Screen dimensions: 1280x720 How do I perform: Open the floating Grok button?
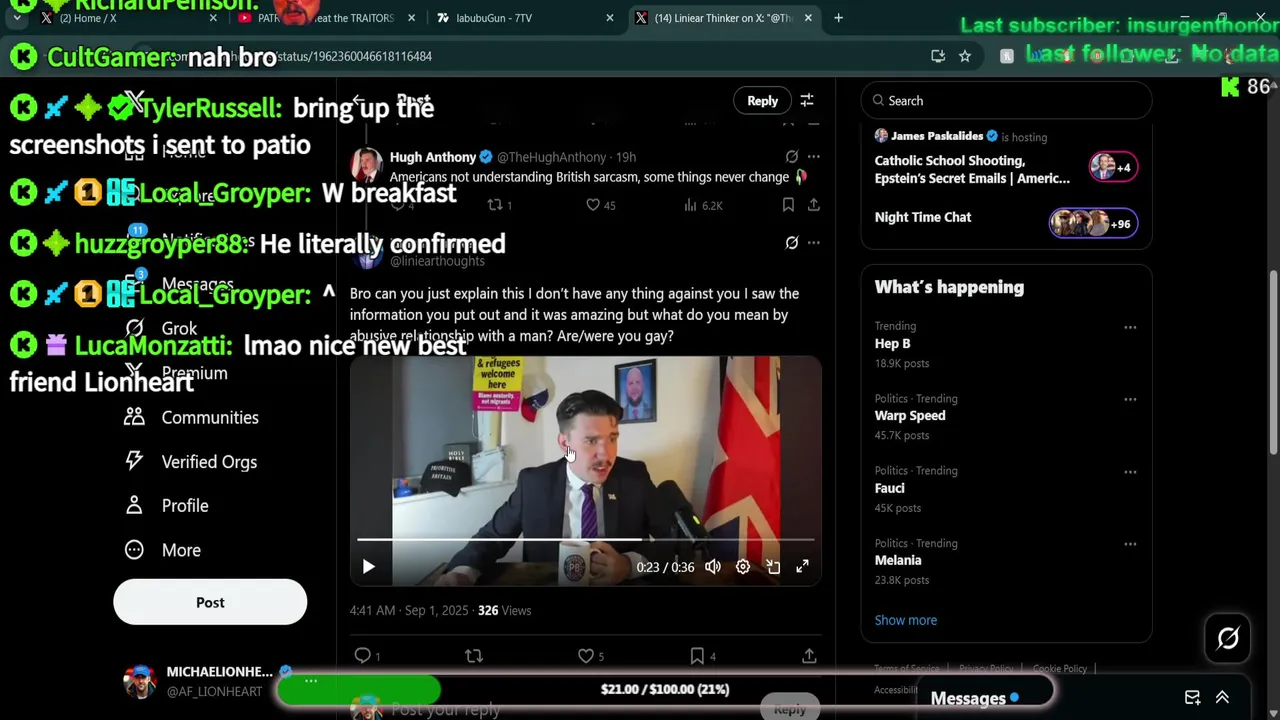(1228, 638)
